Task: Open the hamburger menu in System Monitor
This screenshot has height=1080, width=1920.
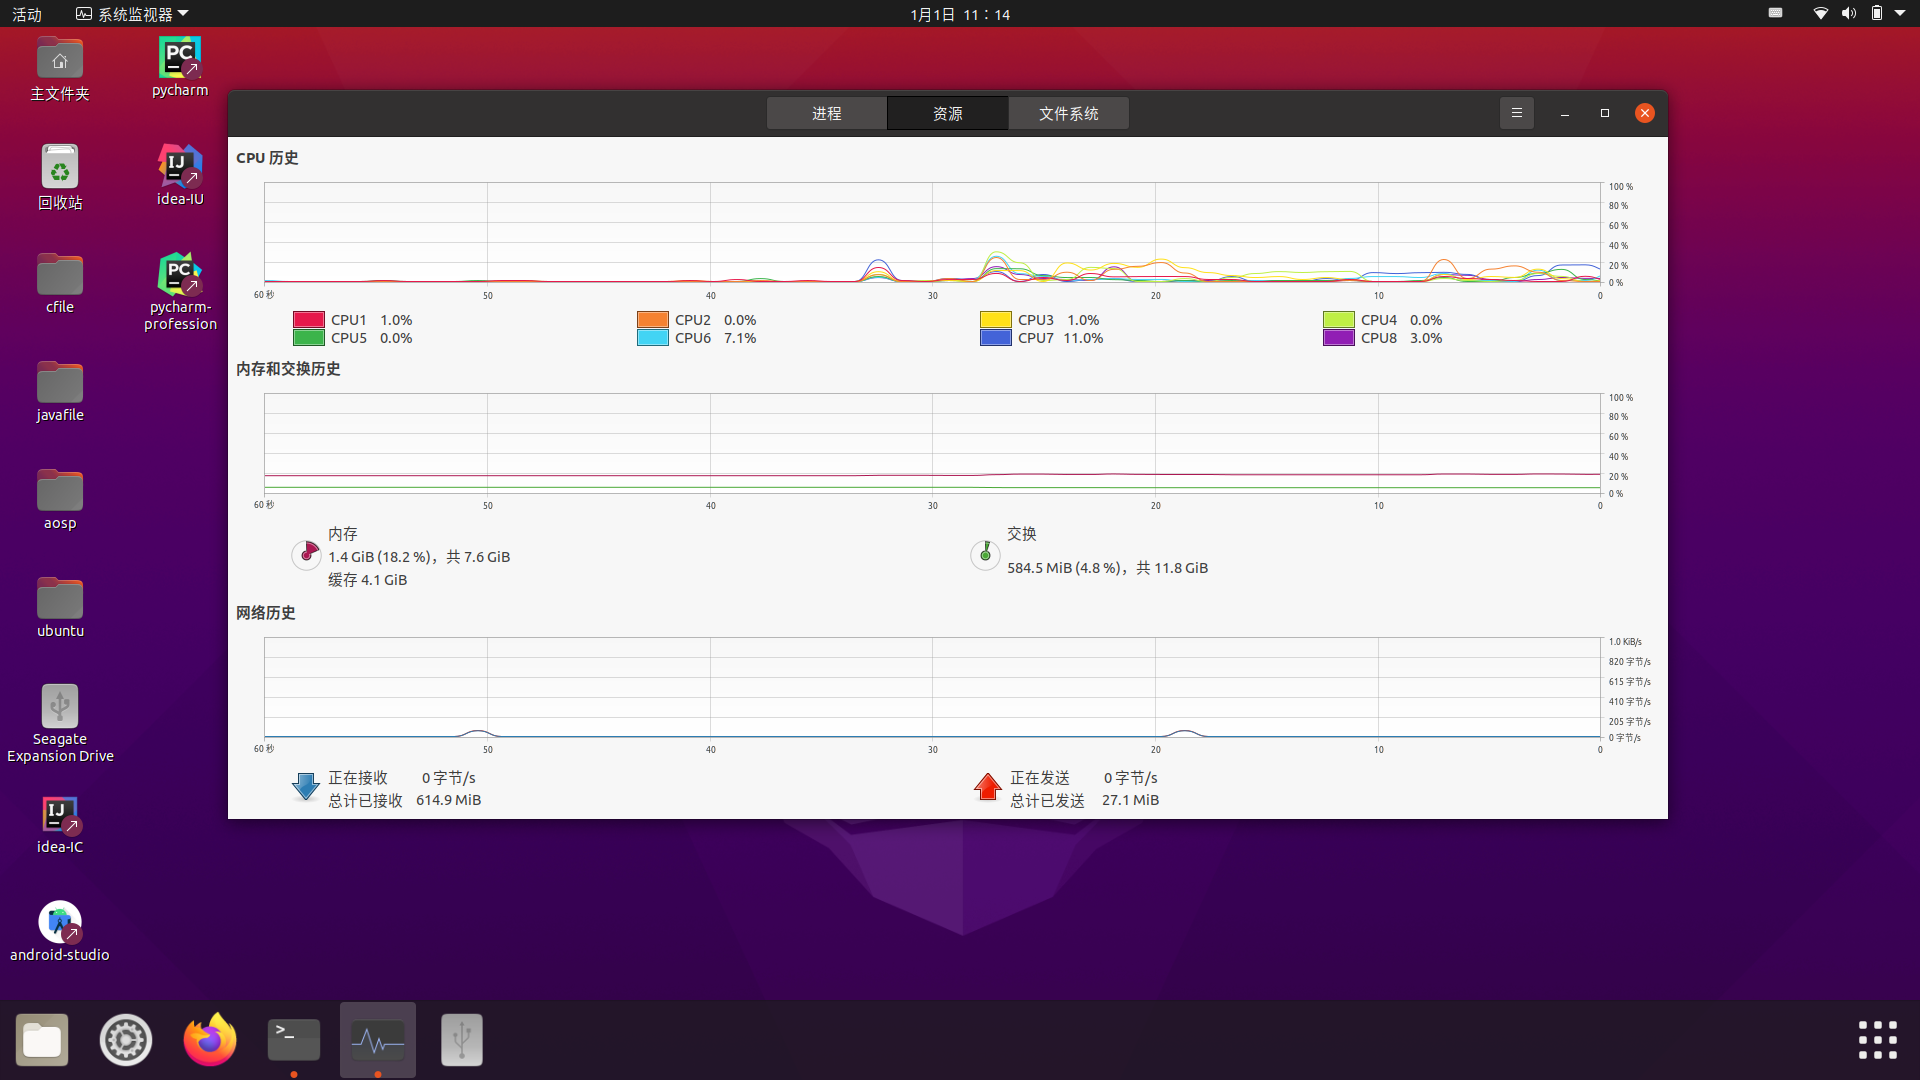Action: pyautogui.click(x=1516, y=112)
